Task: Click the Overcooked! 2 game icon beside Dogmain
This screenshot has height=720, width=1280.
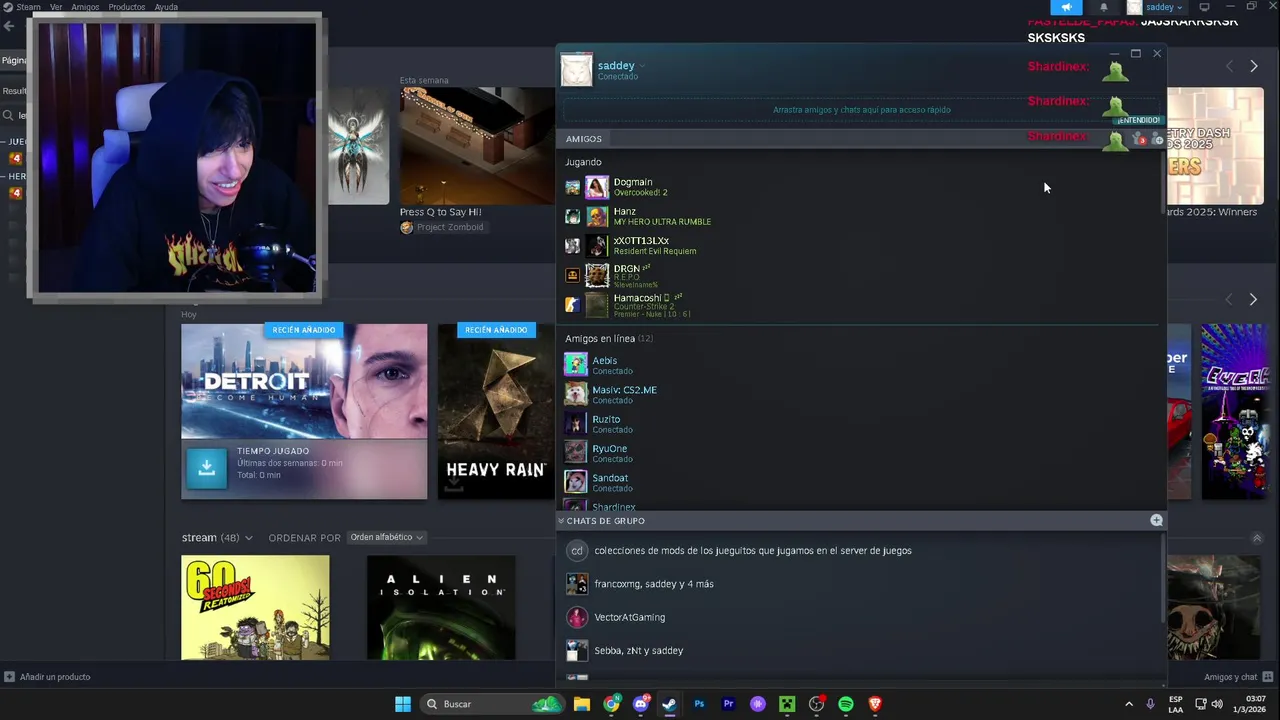Action: [572, 187]
